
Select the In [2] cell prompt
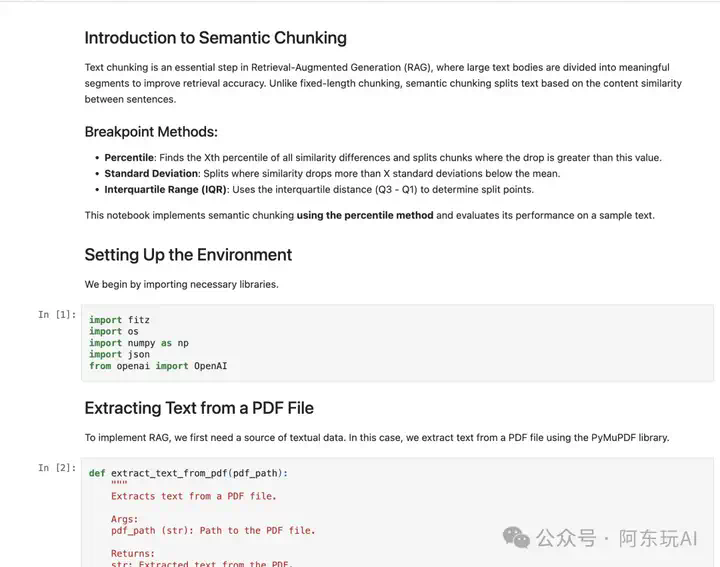[x=57, y=468]
